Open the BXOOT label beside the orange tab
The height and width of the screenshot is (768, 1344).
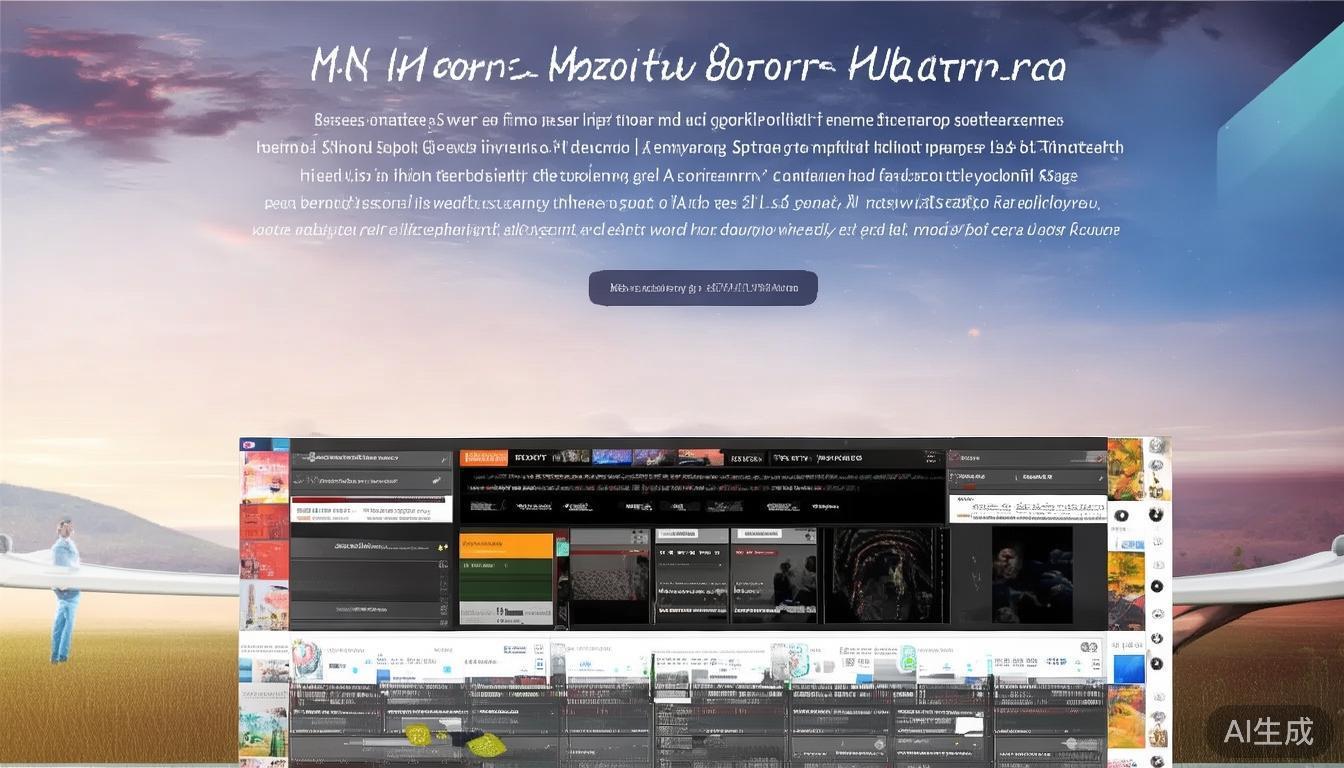[529, 458]
